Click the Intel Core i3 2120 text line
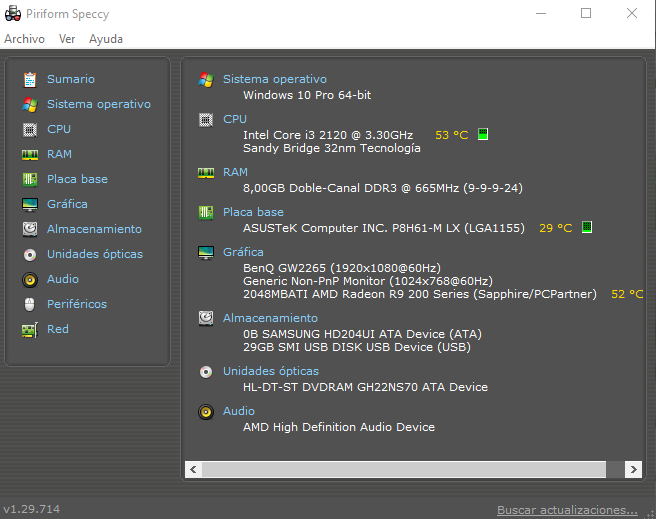 (328, 135)
